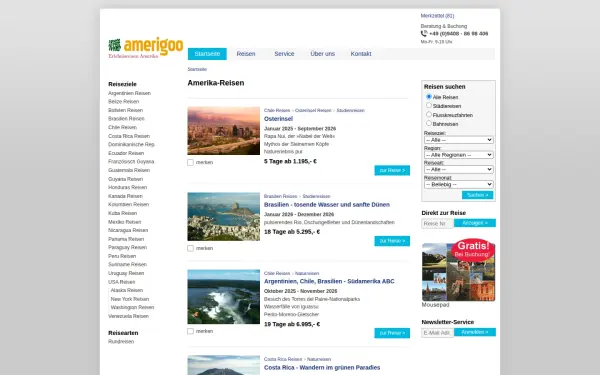Open Rundreisen under Reisearten
Image resolution: width=600 pixels, height=375 pixels.
[121, 342]
